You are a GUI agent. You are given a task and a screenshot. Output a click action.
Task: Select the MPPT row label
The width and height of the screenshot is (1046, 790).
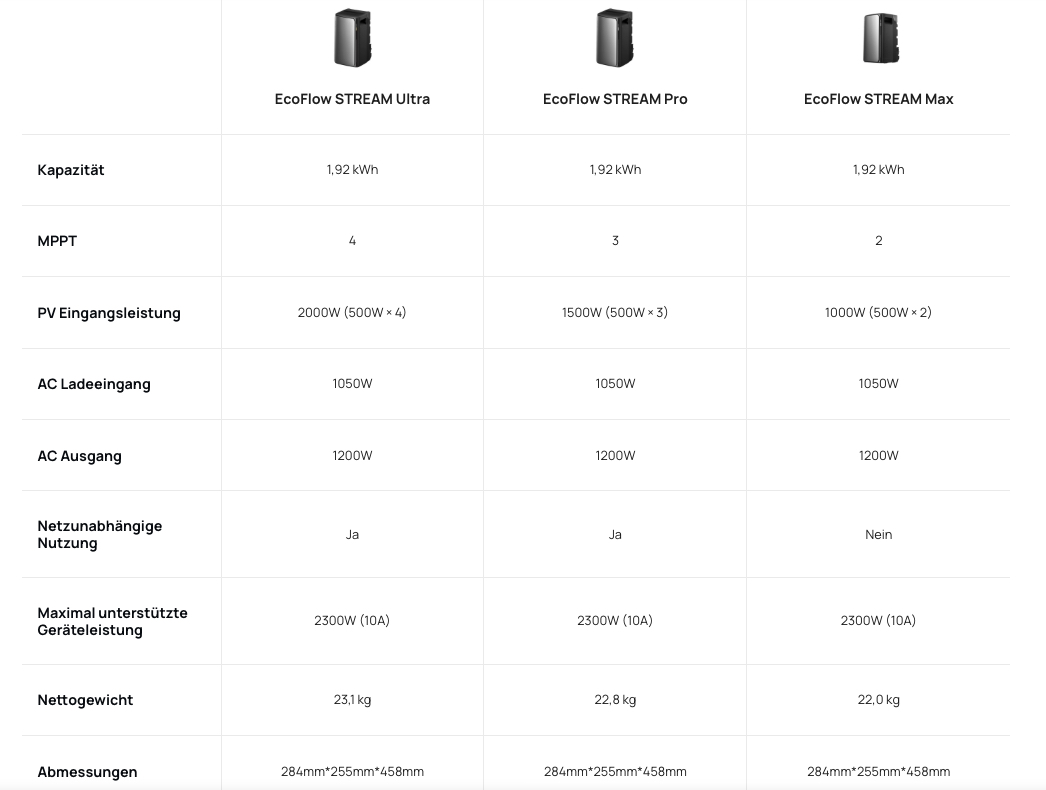tap(57, 241)
